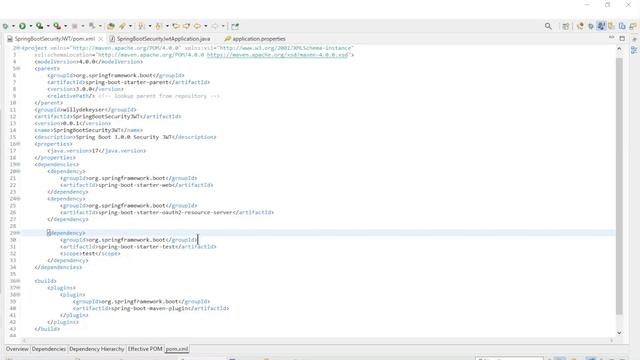The height and width of the screenshot is (360, 640).
Task: Click the Debug bug toolbar icon
Action: point(5,26)
